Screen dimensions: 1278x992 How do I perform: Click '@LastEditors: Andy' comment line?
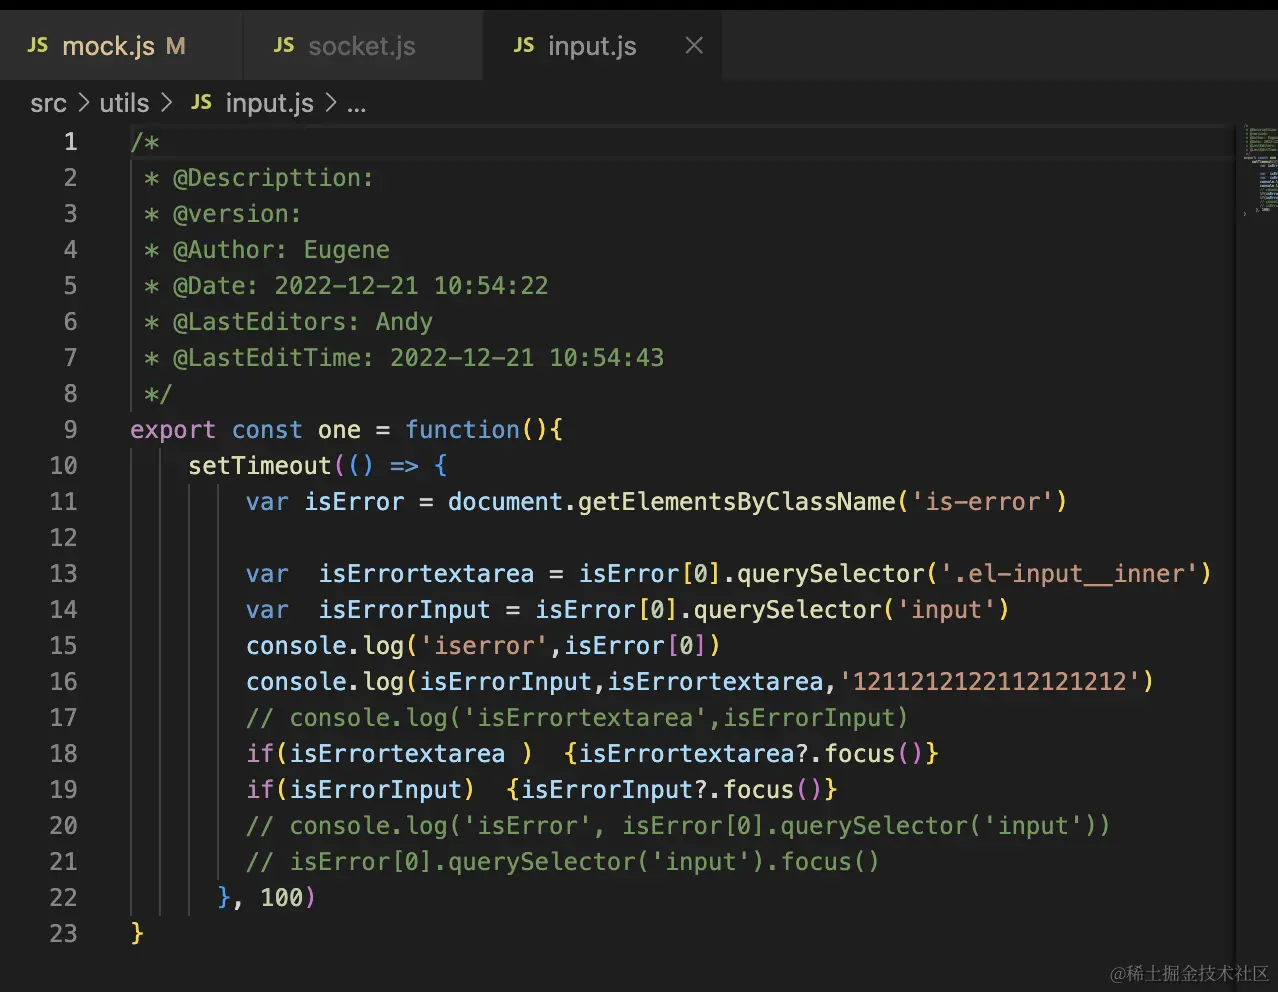[303, 322]
